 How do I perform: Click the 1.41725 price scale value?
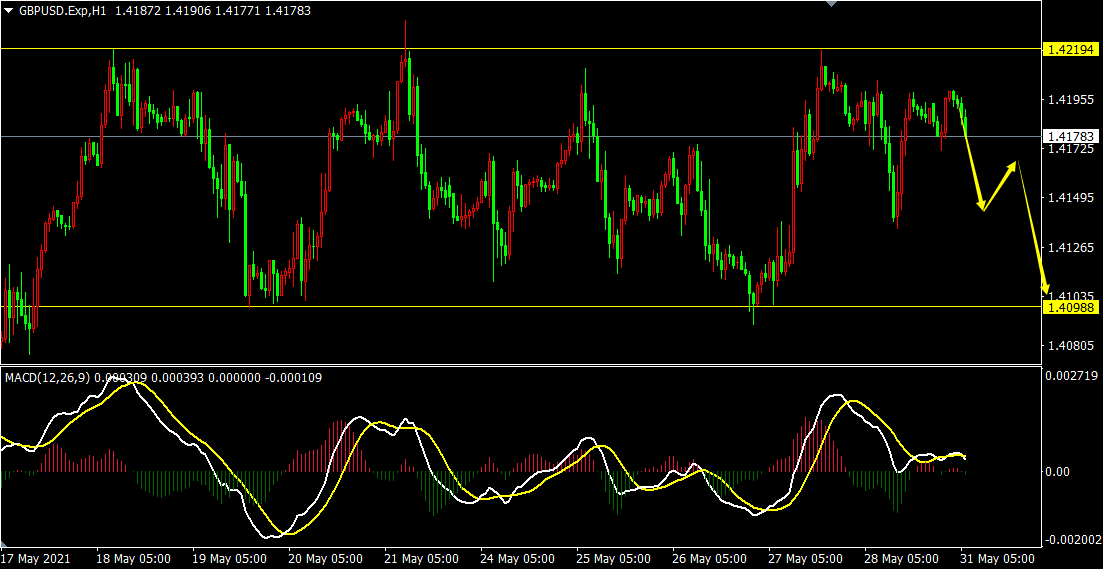click(x=1070, y=149)
